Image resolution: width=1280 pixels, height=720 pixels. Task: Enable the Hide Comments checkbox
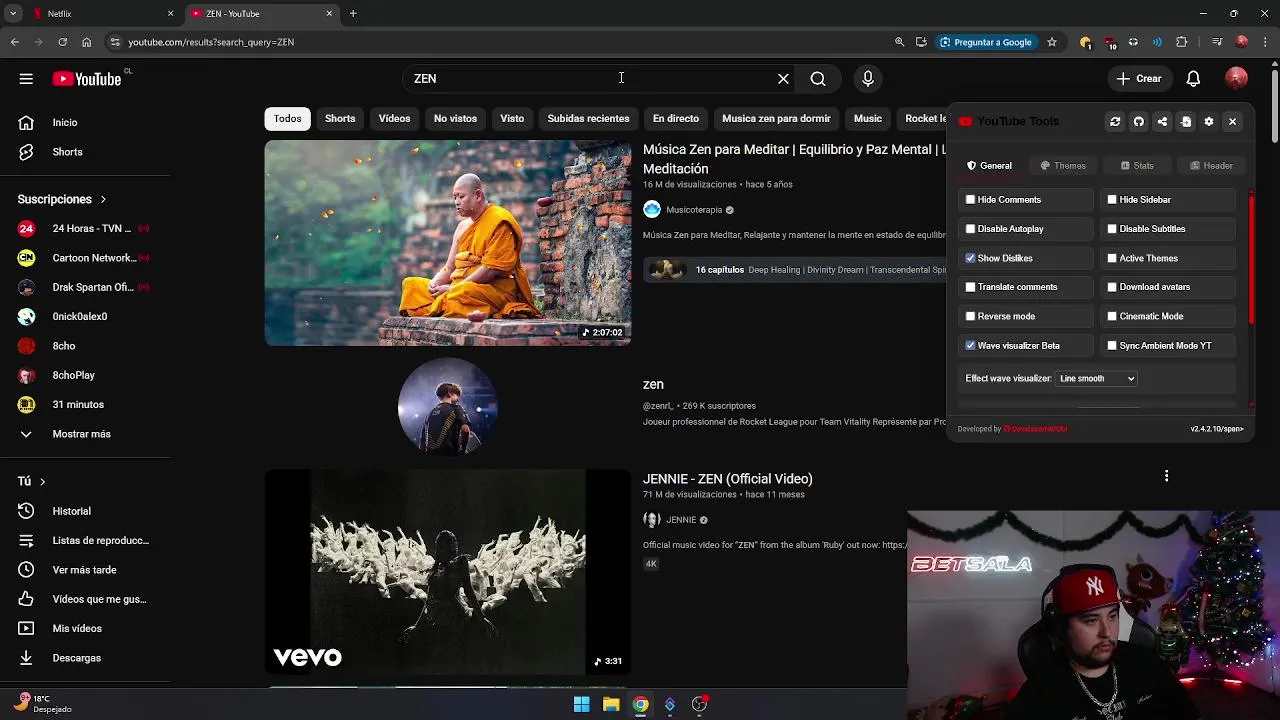970,200
